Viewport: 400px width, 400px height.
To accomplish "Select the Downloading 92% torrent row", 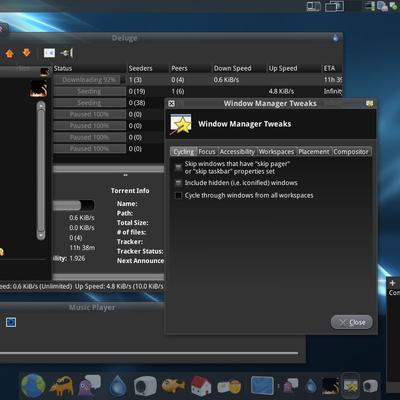I will point(197,80).
